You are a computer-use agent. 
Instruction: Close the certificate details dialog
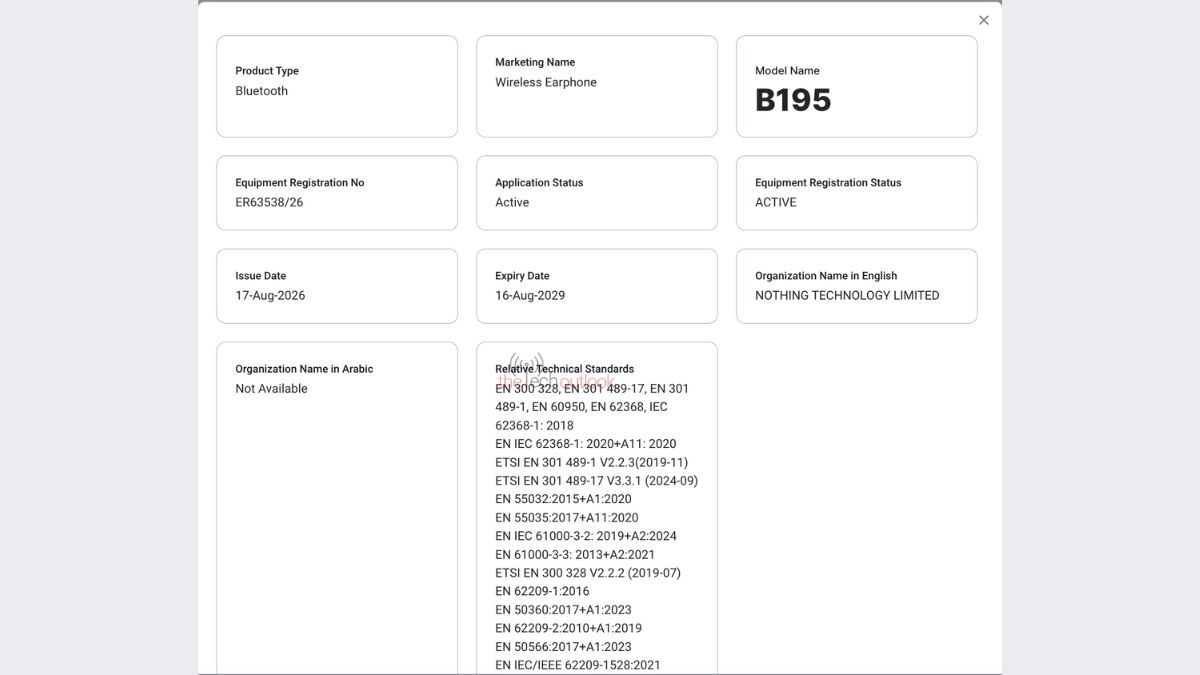tap(983, 20)
